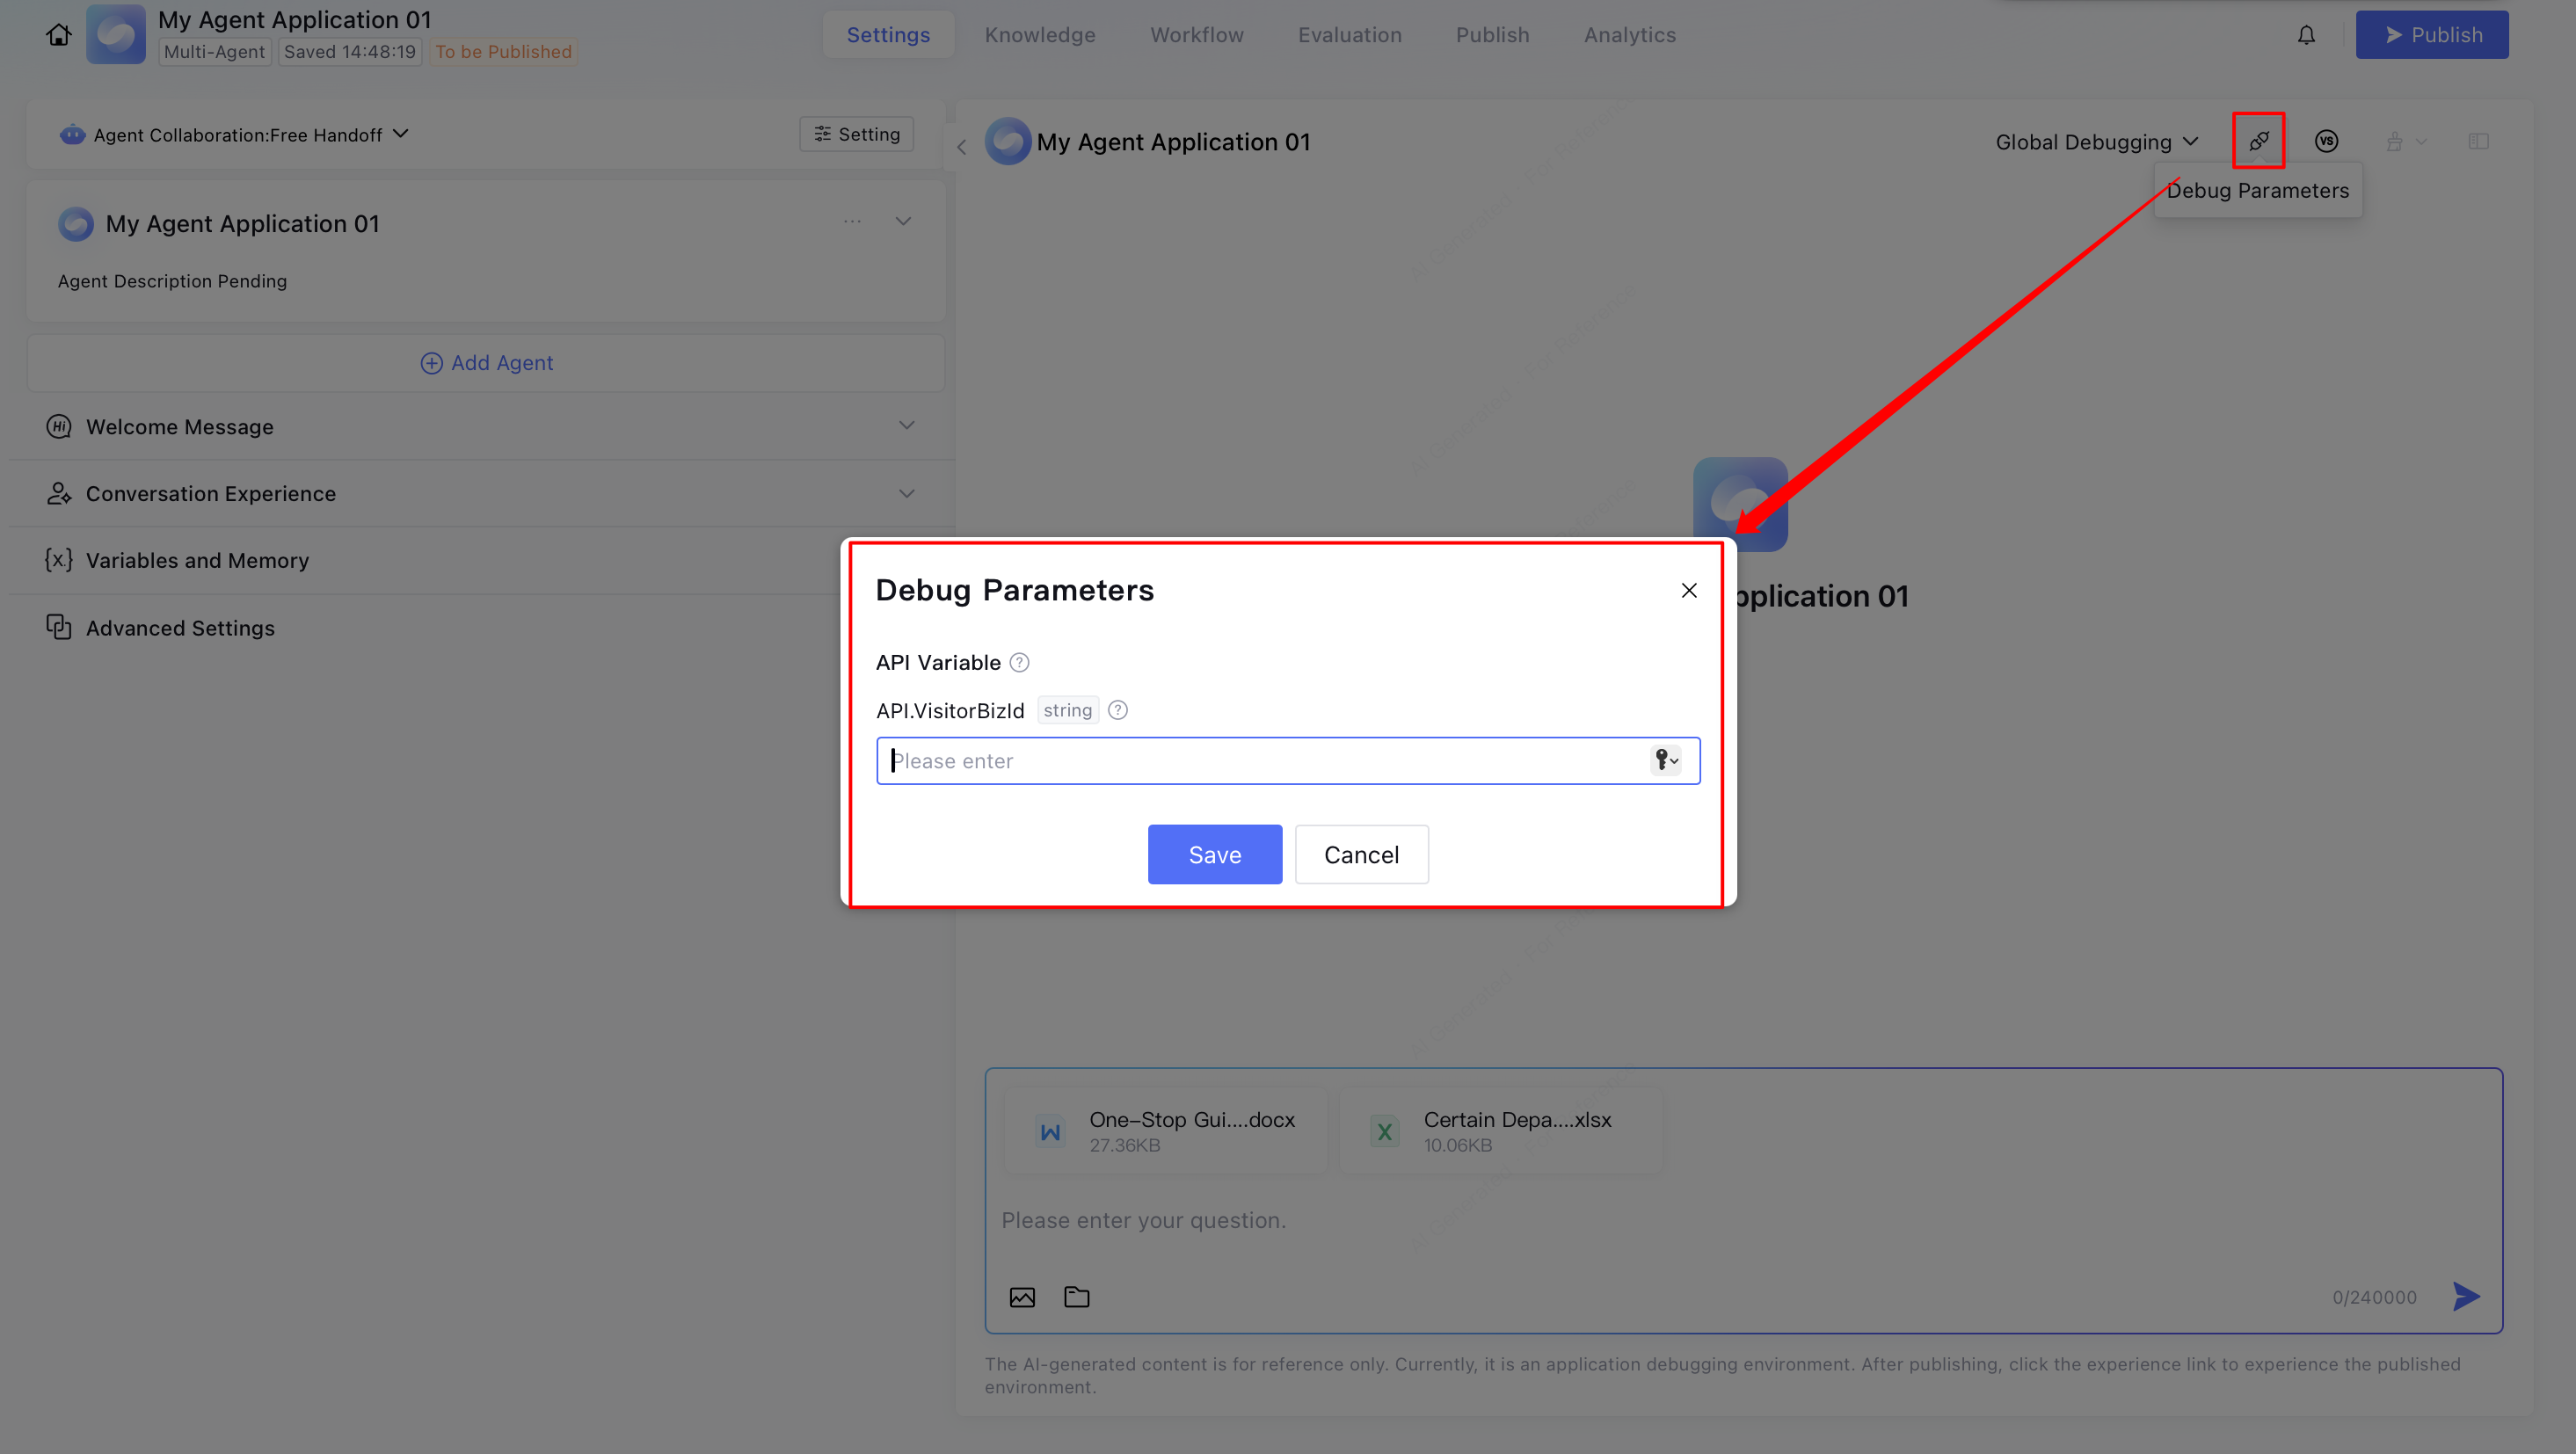Viewport: 2576px width, 1454px height.
Task: Click Cancel in Debug Parameters dialog
Action: point(1360,854)
